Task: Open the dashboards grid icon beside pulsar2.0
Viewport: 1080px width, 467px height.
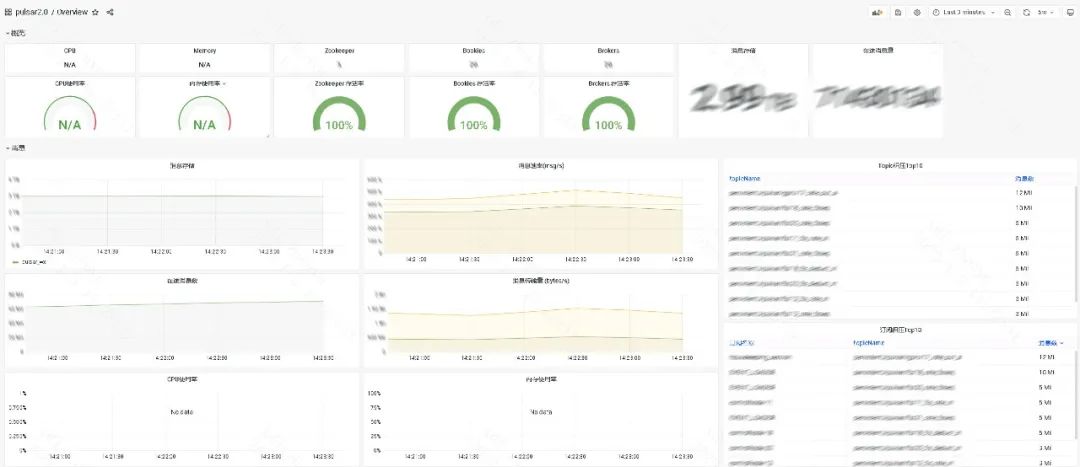Action: (x=8, y=12)
